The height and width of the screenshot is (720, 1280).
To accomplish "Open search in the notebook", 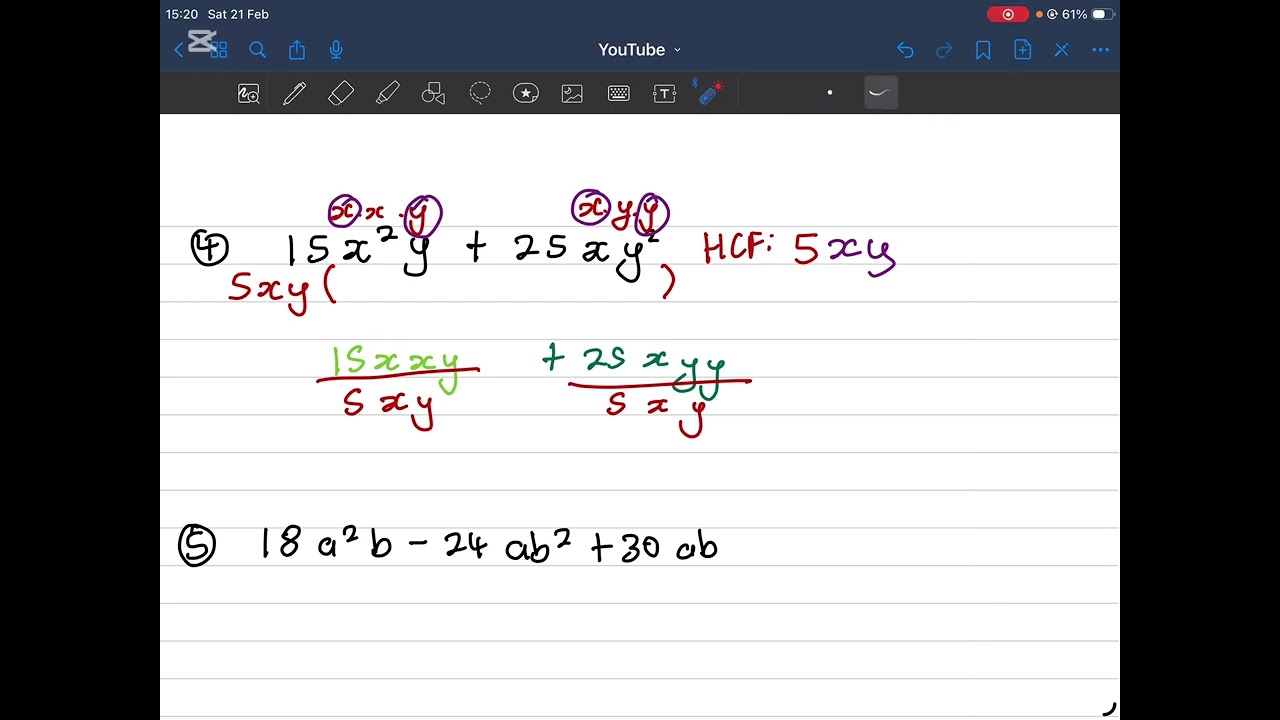I will pos(257,50).
